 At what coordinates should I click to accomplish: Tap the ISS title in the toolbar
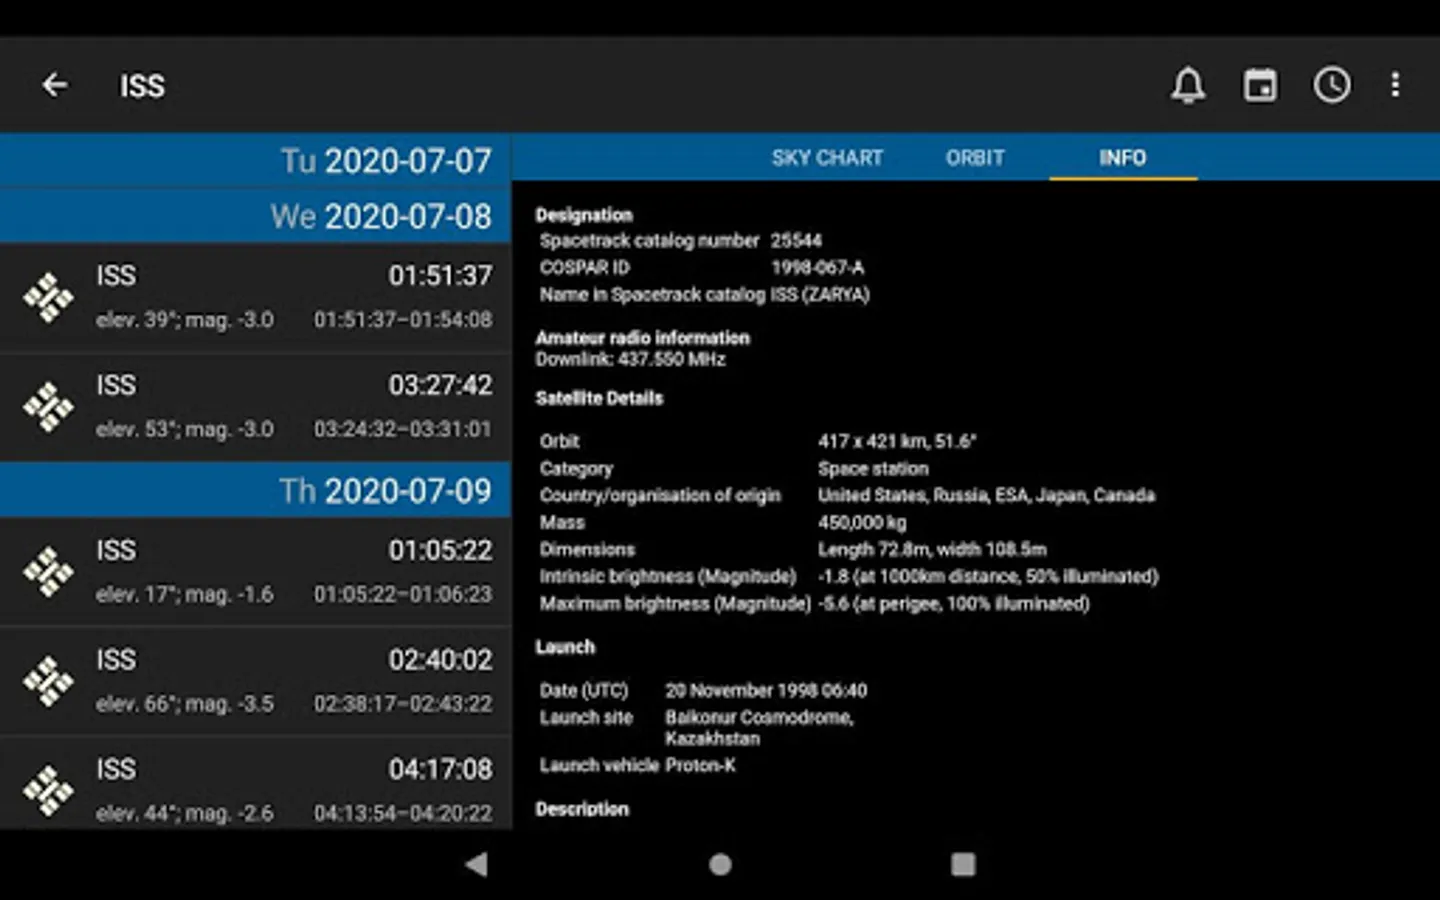click(x=142, y=86)
